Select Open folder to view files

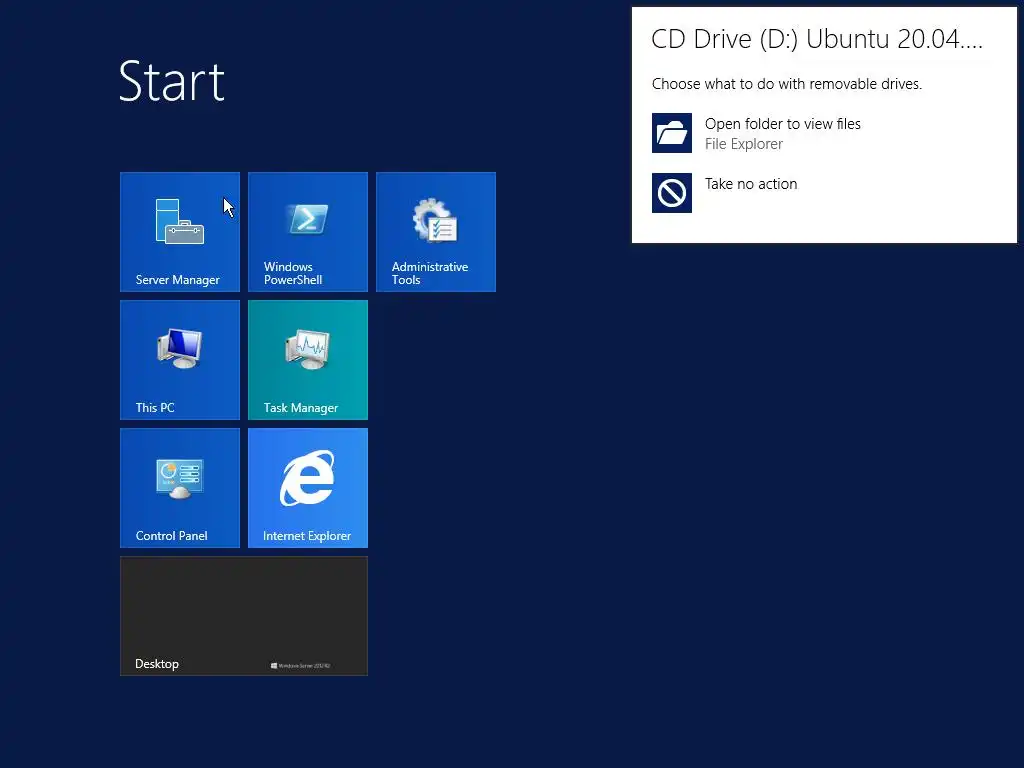tap(782, 123)
